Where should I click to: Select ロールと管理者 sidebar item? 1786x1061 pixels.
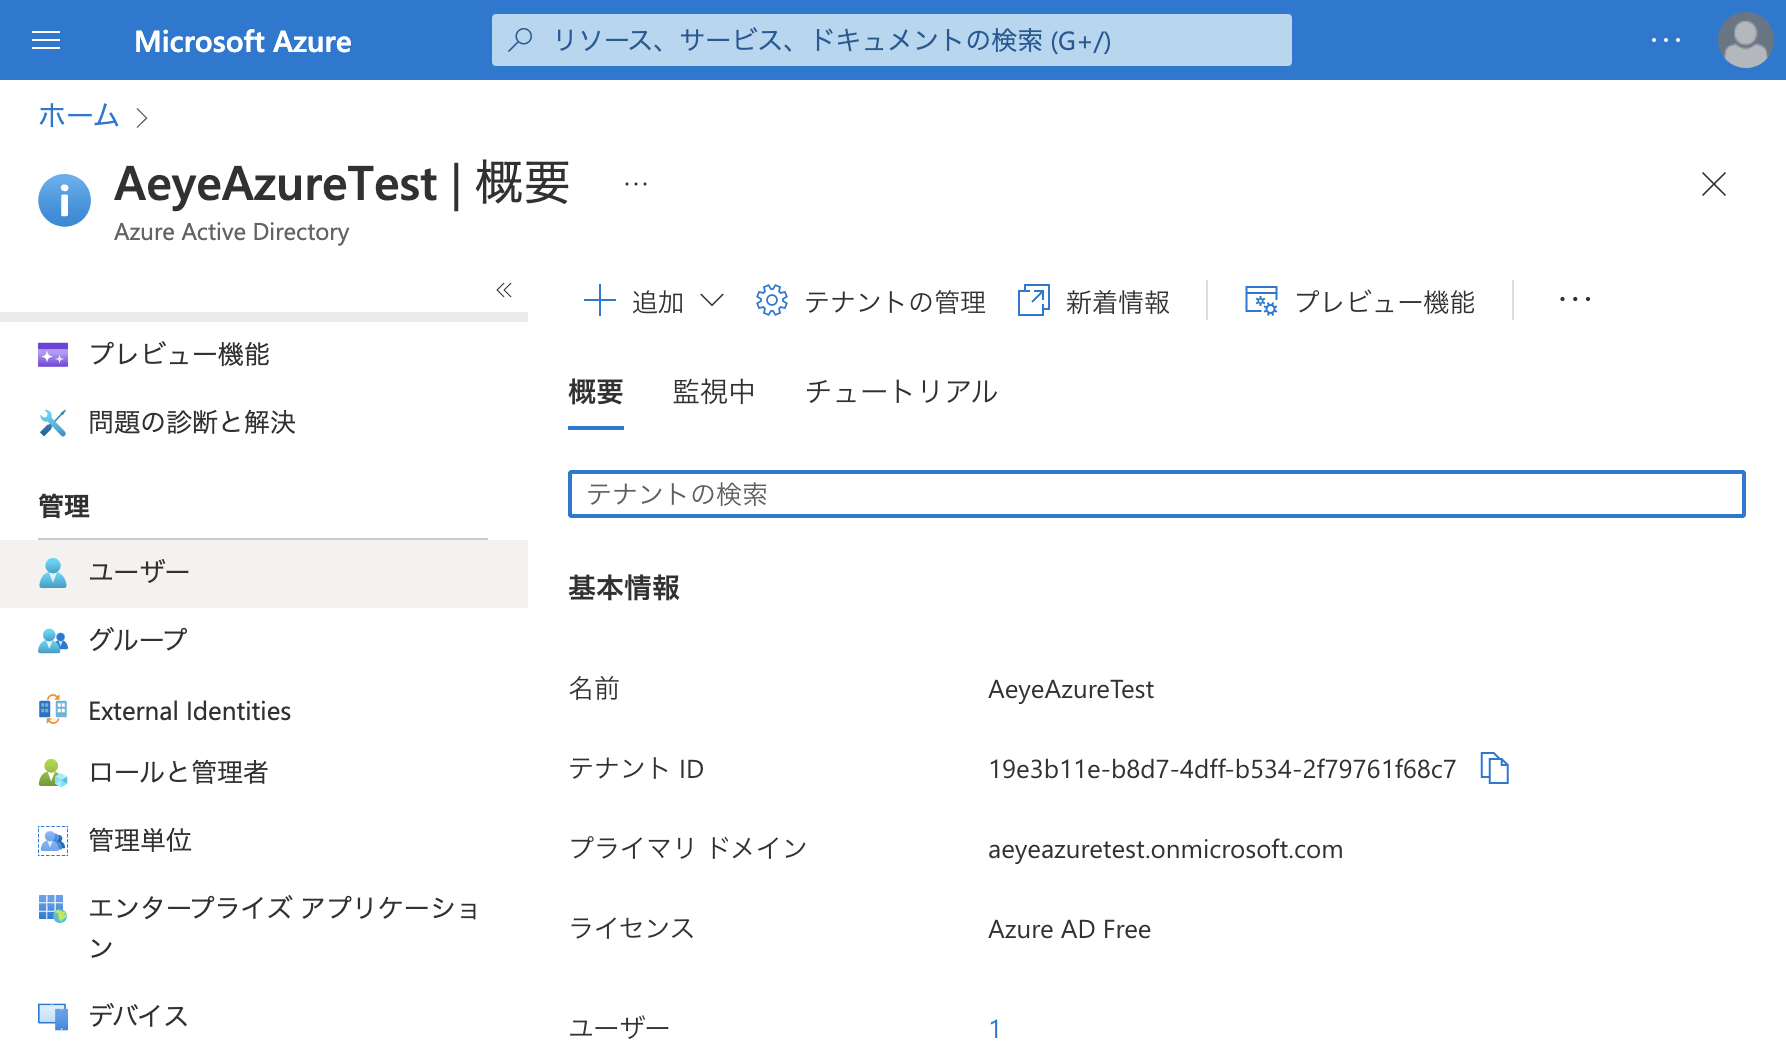coord(178,772)
